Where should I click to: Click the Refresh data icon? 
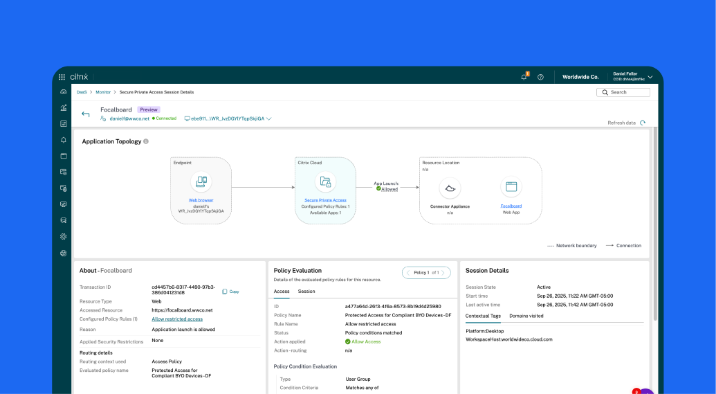643,123
